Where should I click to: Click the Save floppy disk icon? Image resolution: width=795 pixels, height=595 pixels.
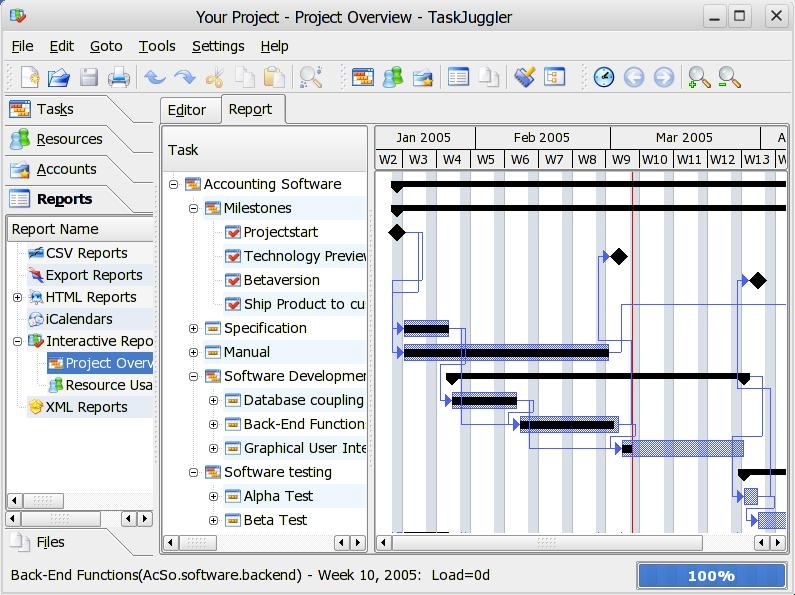coord(89,78)
